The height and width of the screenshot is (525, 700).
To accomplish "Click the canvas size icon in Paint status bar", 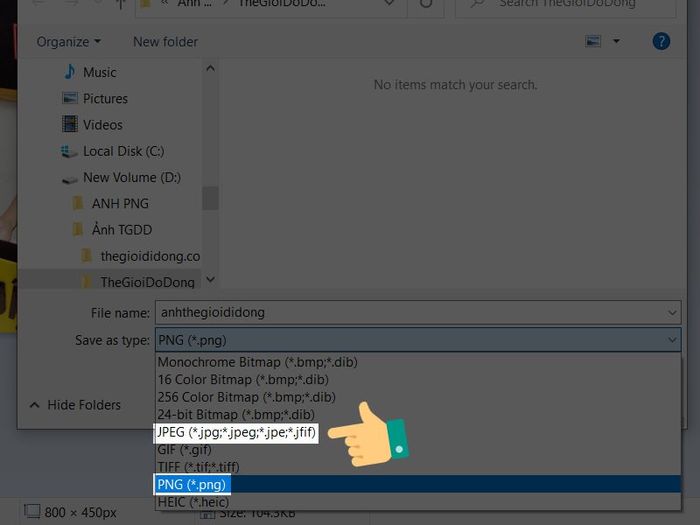I will pos(32,511).
